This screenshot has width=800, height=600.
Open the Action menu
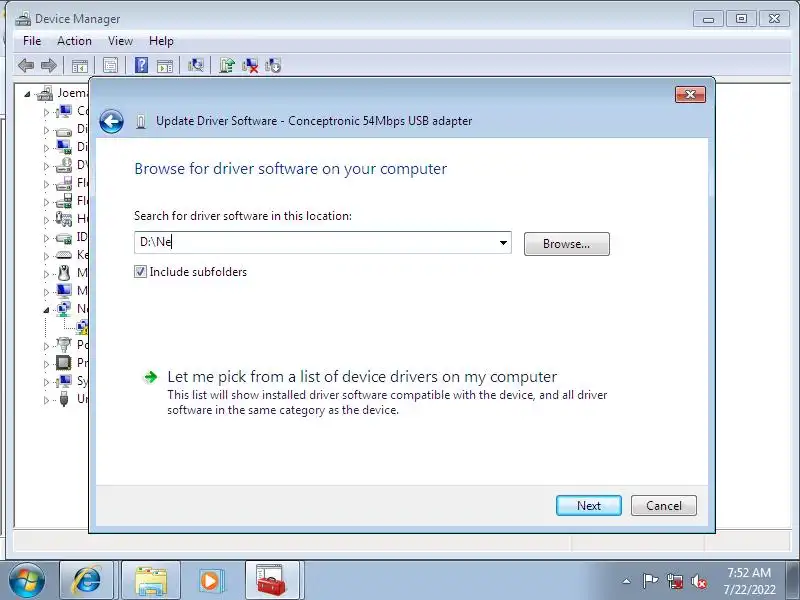74,41
